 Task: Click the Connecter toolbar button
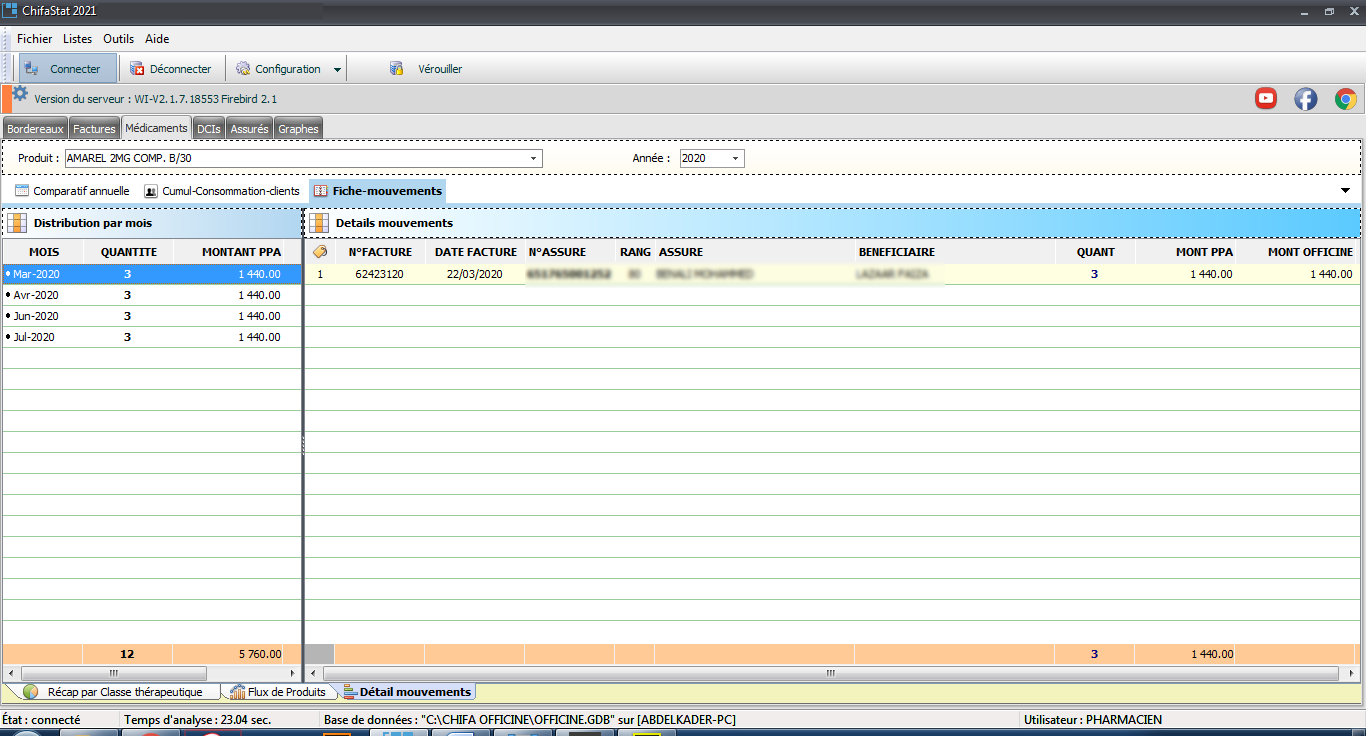pos(66,69)
